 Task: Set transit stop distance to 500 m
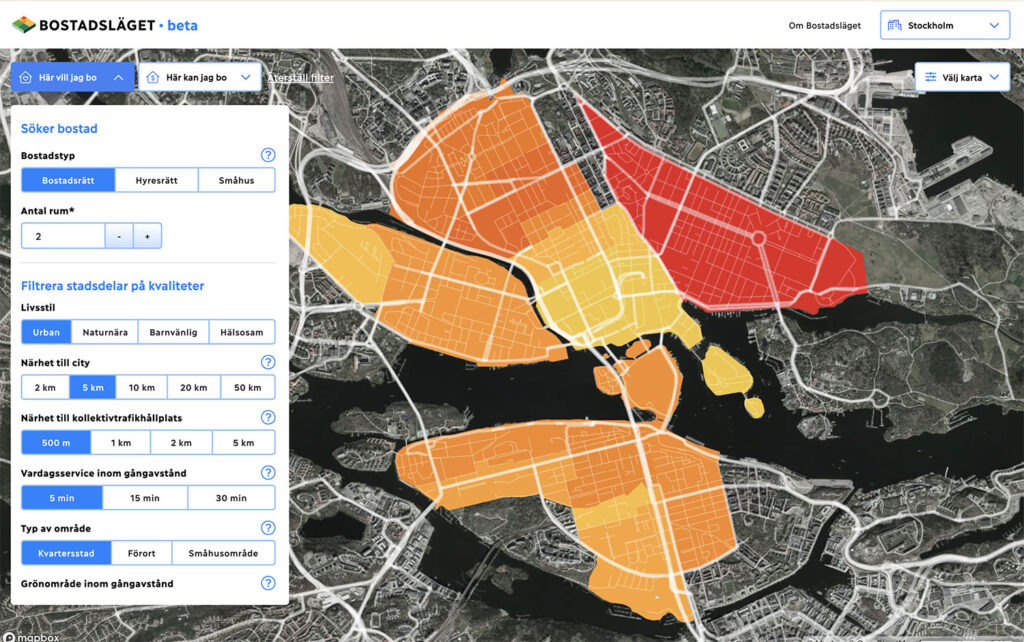56,442
